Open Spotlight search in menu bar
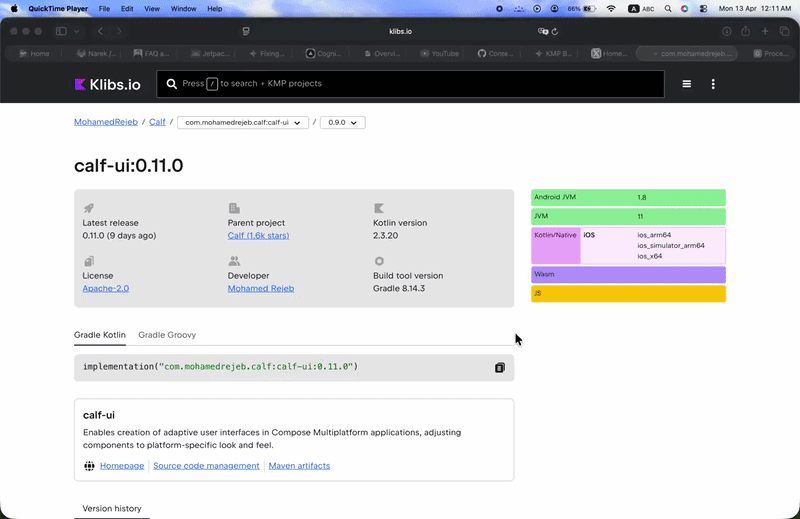 (668, 9)
